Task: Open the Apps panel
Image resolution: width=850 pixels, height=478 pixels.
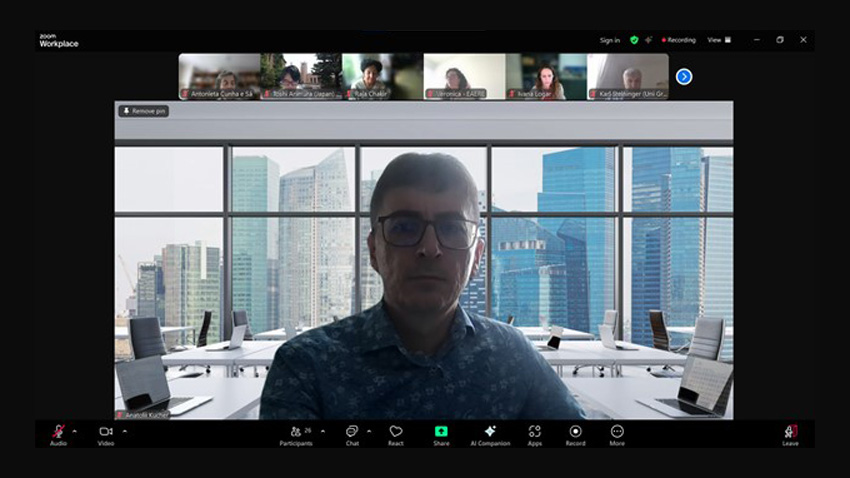Action: (534, 432)
